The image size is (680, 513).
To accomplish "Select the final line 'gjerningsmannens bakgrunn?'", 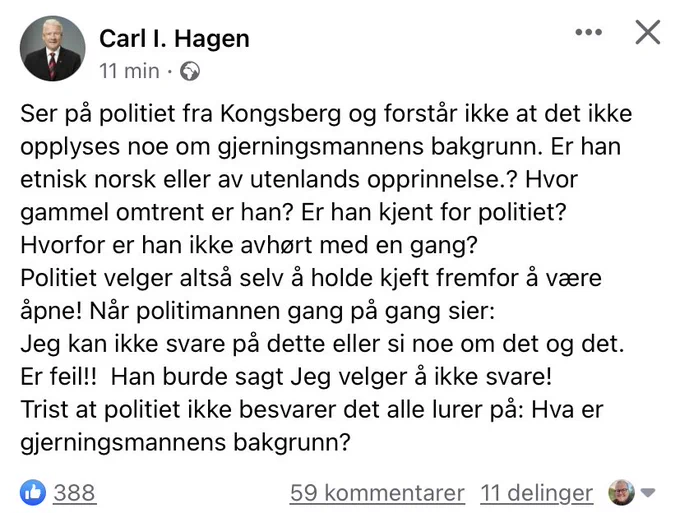I will [x=185, y=443].
